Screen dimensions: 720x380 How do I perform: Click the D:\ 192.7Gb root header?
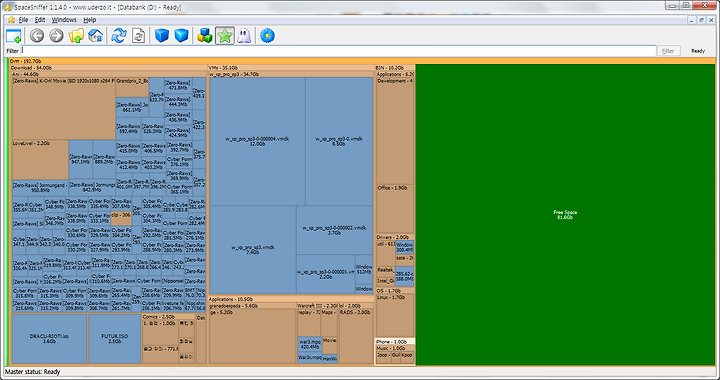click(x=362, y=61)
